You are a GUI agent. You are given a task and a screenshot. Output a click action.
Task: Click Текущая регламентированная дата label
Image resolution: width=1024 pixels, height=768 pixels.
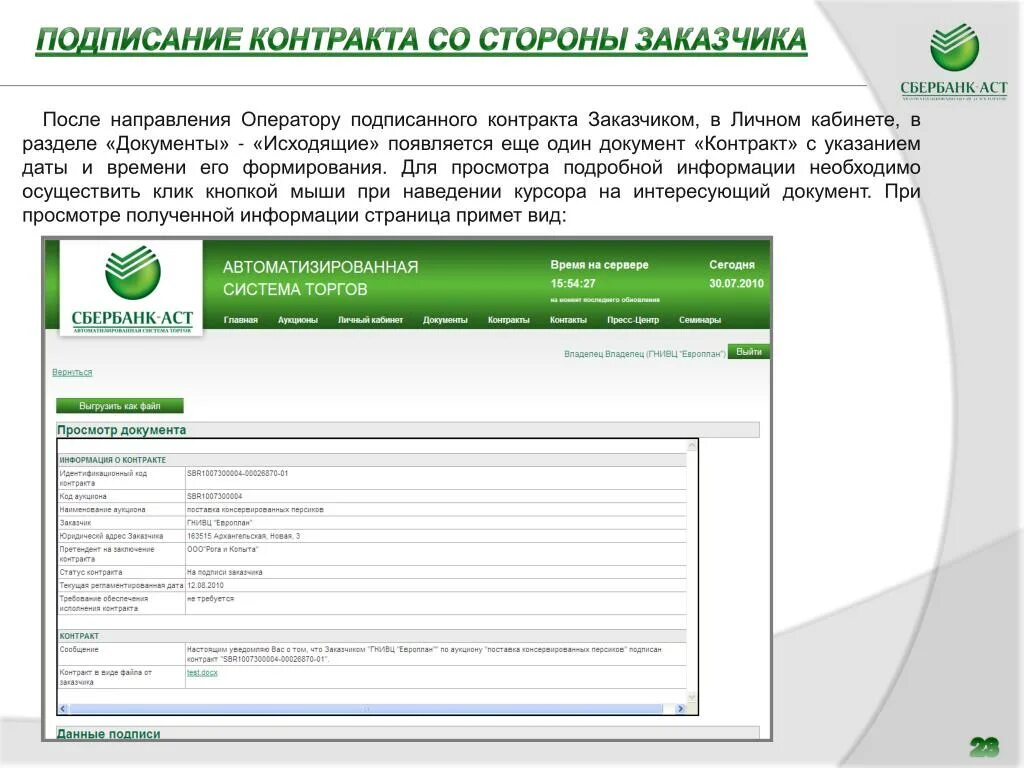[x=121, y=585]
